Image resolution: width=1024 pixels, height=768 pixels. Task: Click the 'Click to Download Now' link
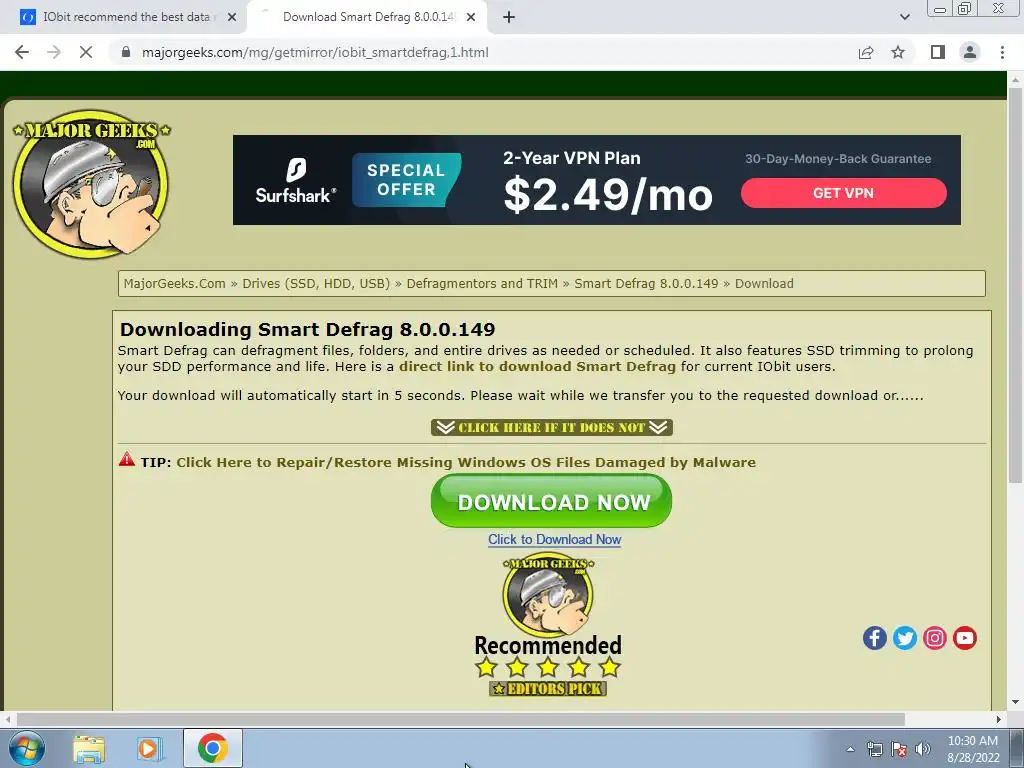pyautogui.click(x=554, y=539)
